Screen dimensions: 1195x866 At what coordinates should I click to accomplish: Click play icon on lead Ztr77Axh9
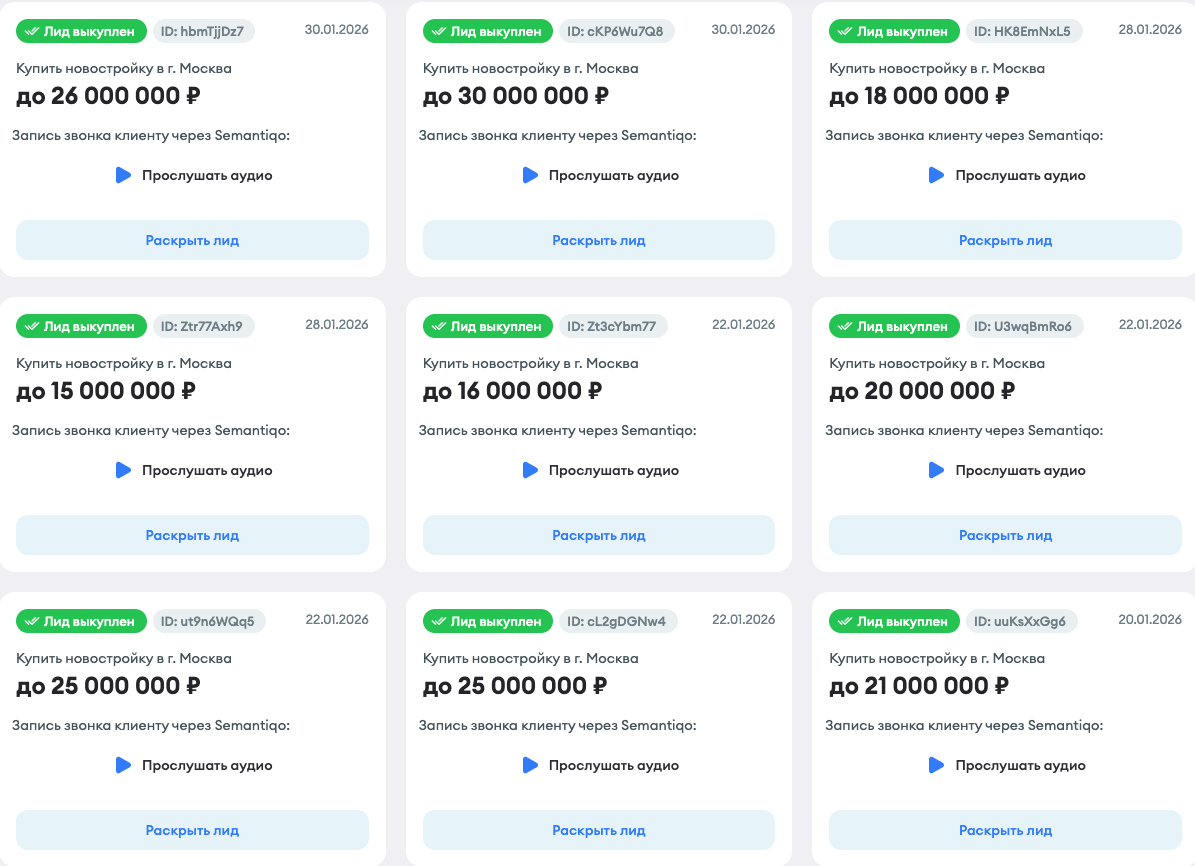(123, 470)
